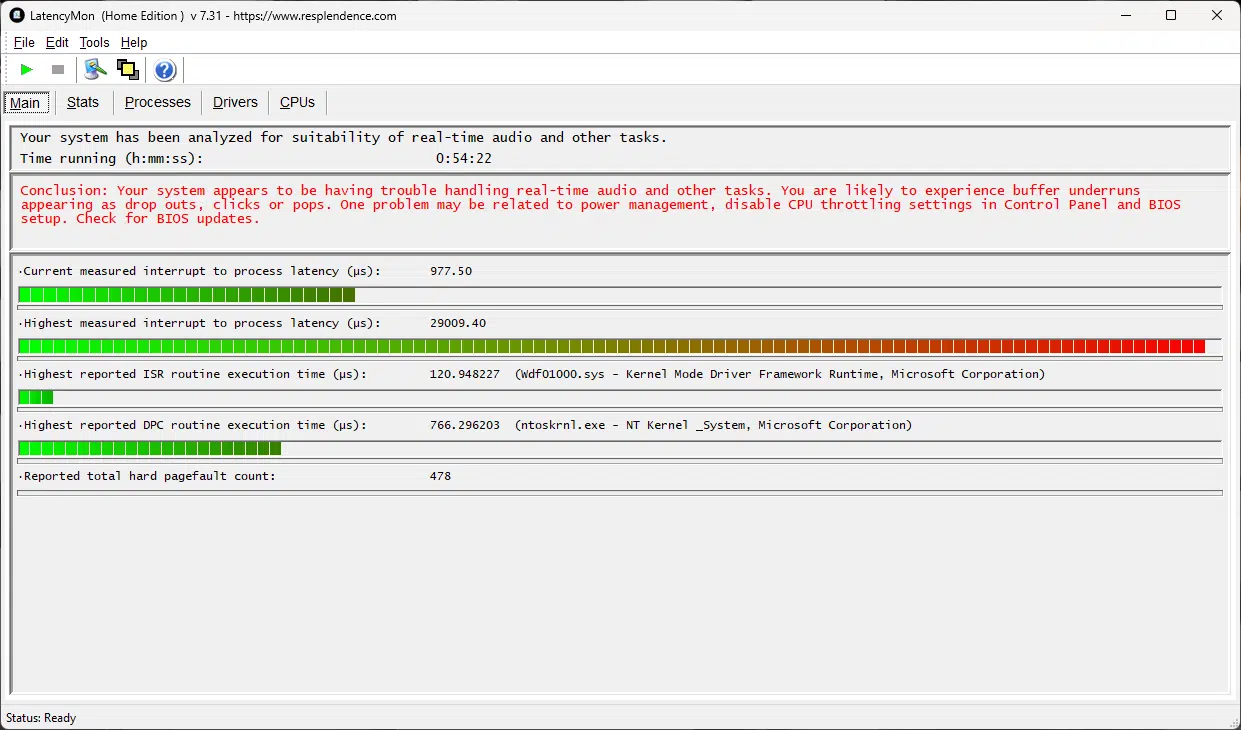Click the red Conclusion warning text
The height and width of the screenshot is (730, 1241).
pos(600,204)
